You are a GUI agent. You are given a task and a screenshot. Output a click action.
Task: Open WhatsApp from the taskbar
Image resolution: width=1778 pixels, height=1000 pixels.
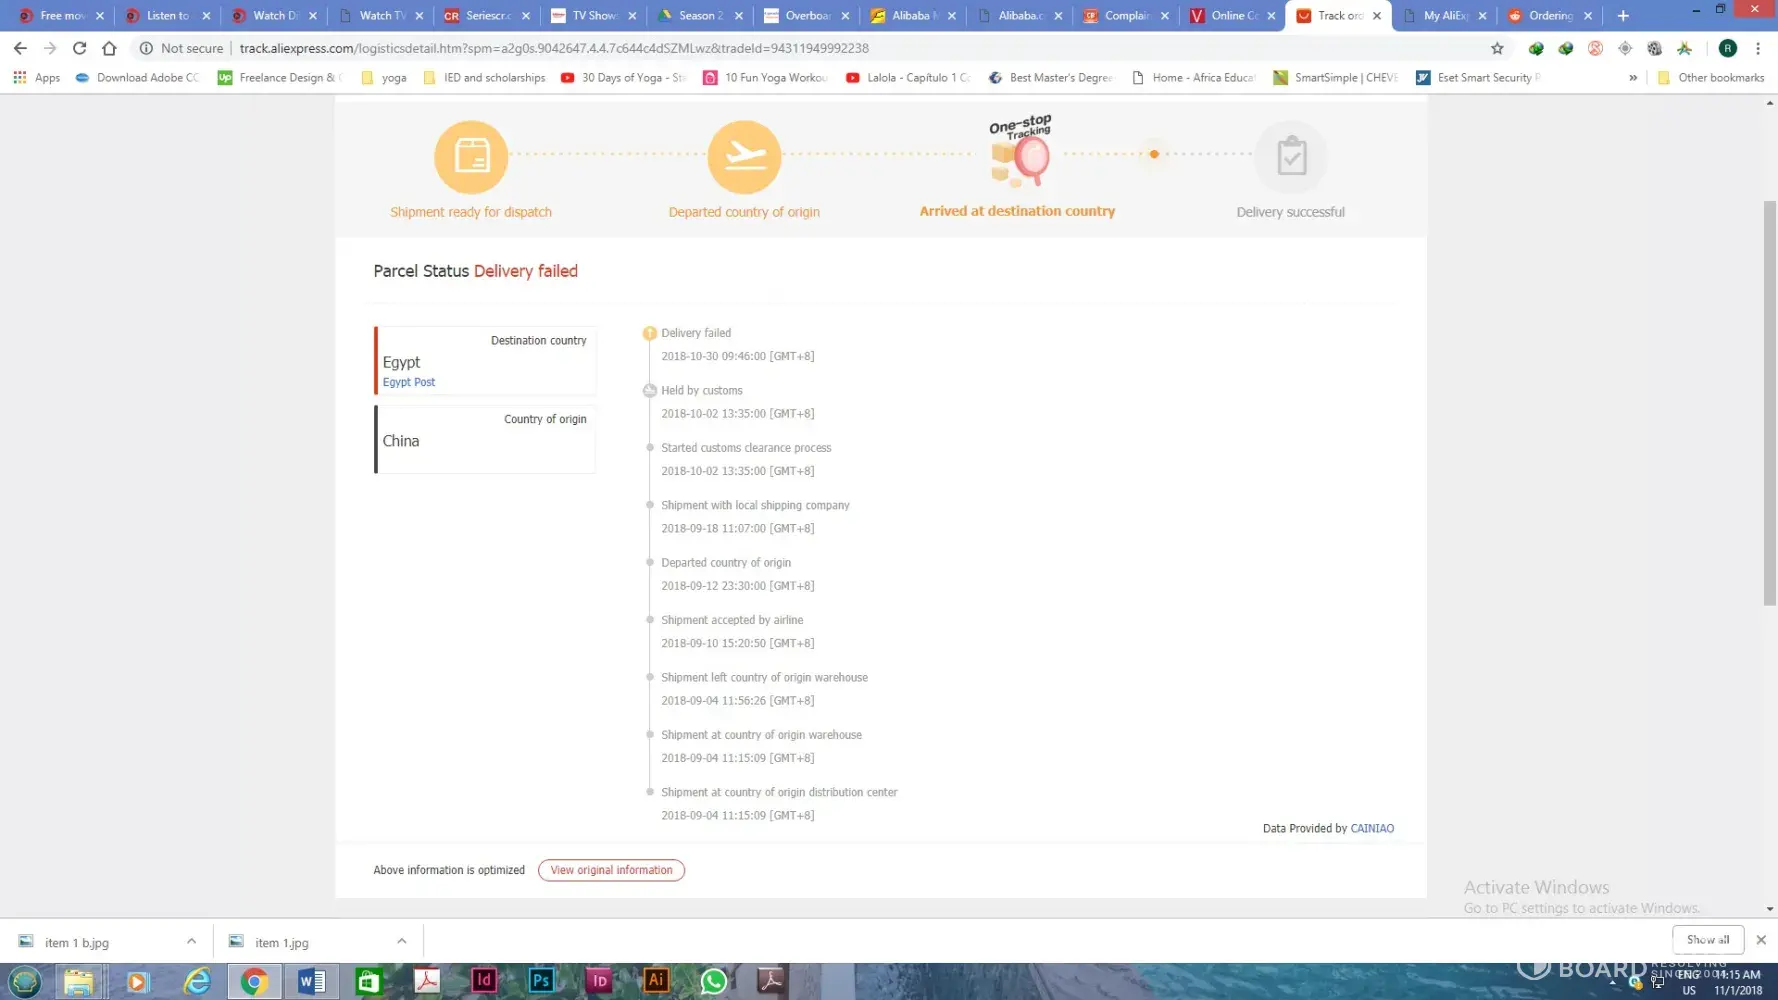click(x=713, y=981)
